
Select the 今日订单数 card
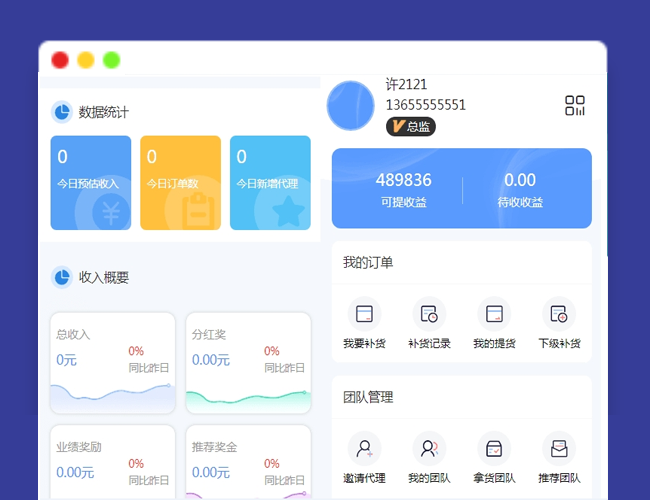click(x=180, y=183)
